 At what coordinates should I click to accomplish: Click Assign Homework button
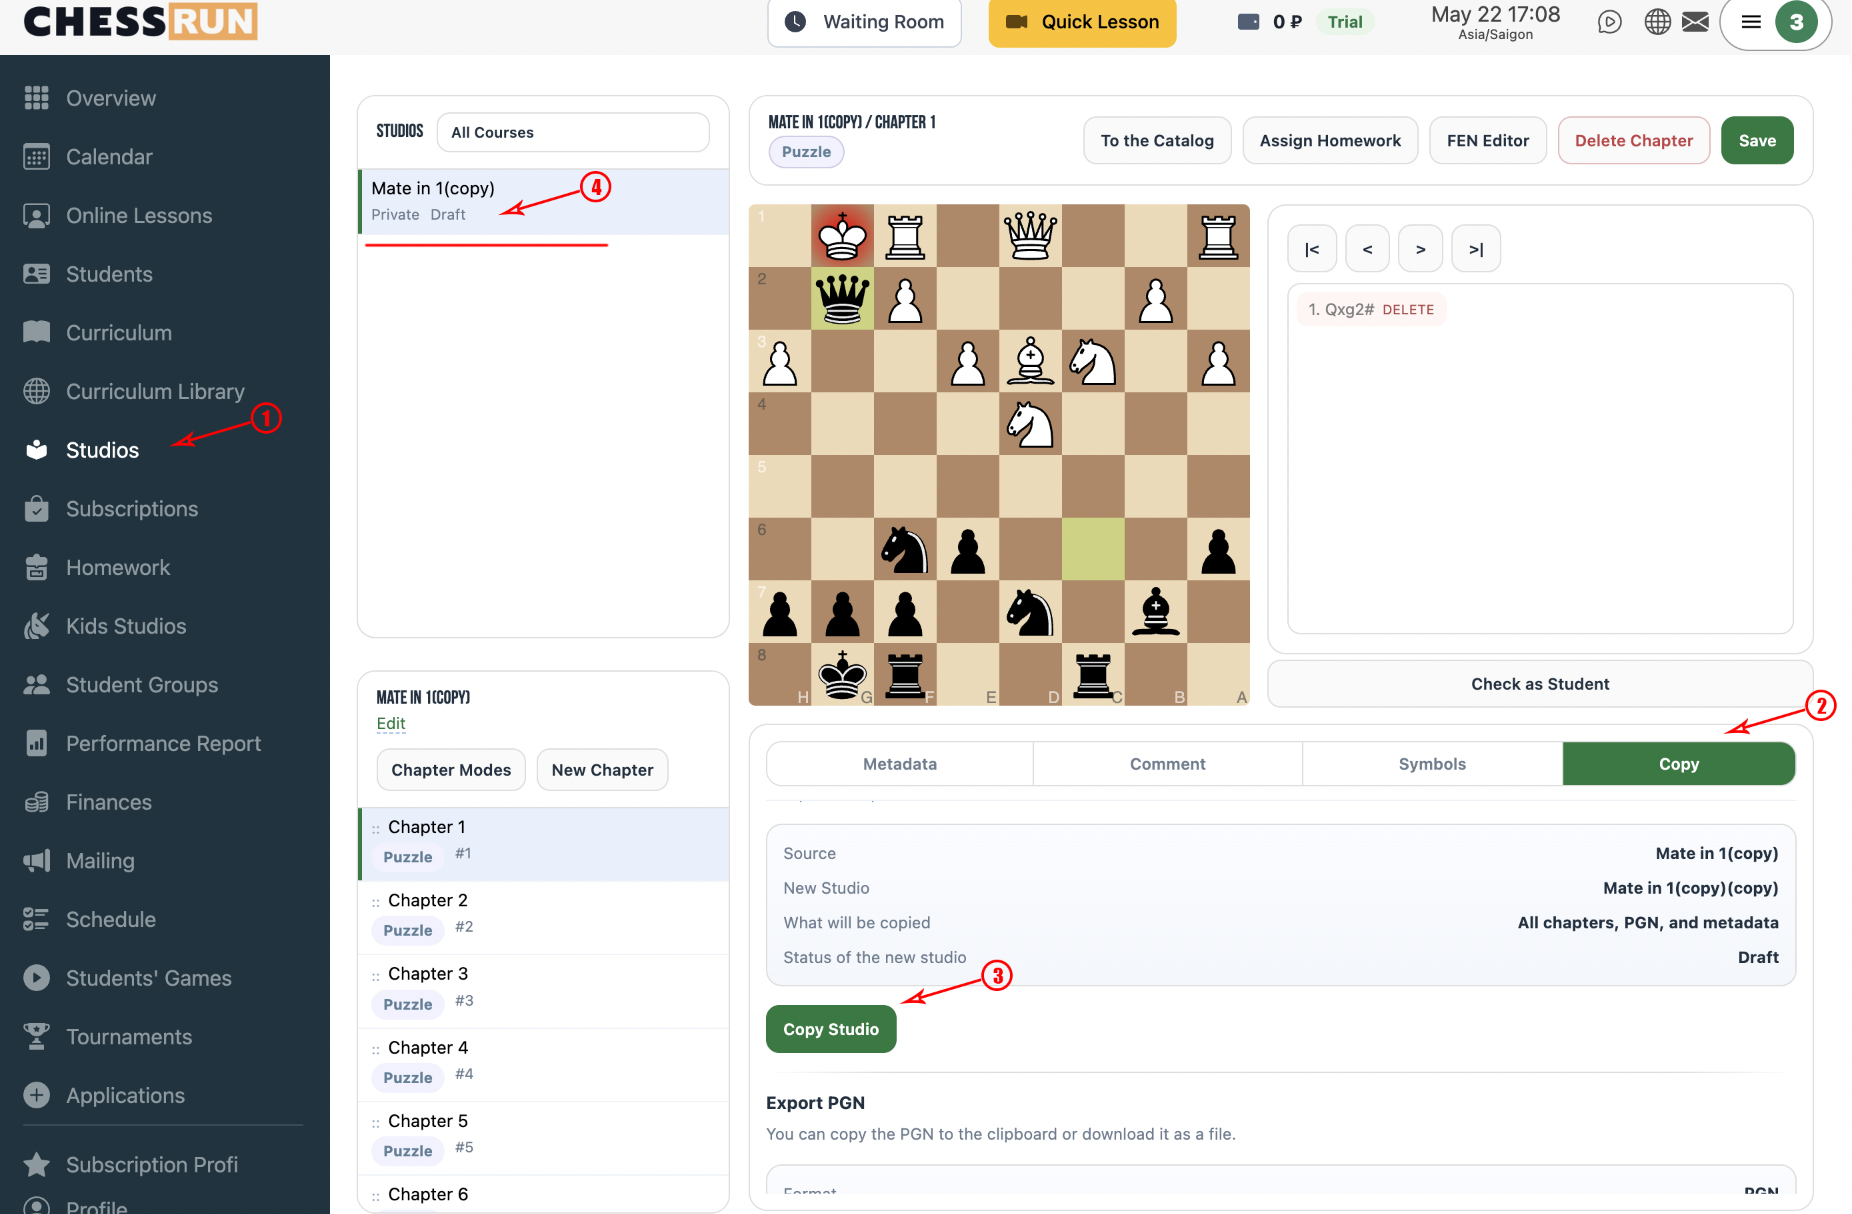[x=1330, y=141]
